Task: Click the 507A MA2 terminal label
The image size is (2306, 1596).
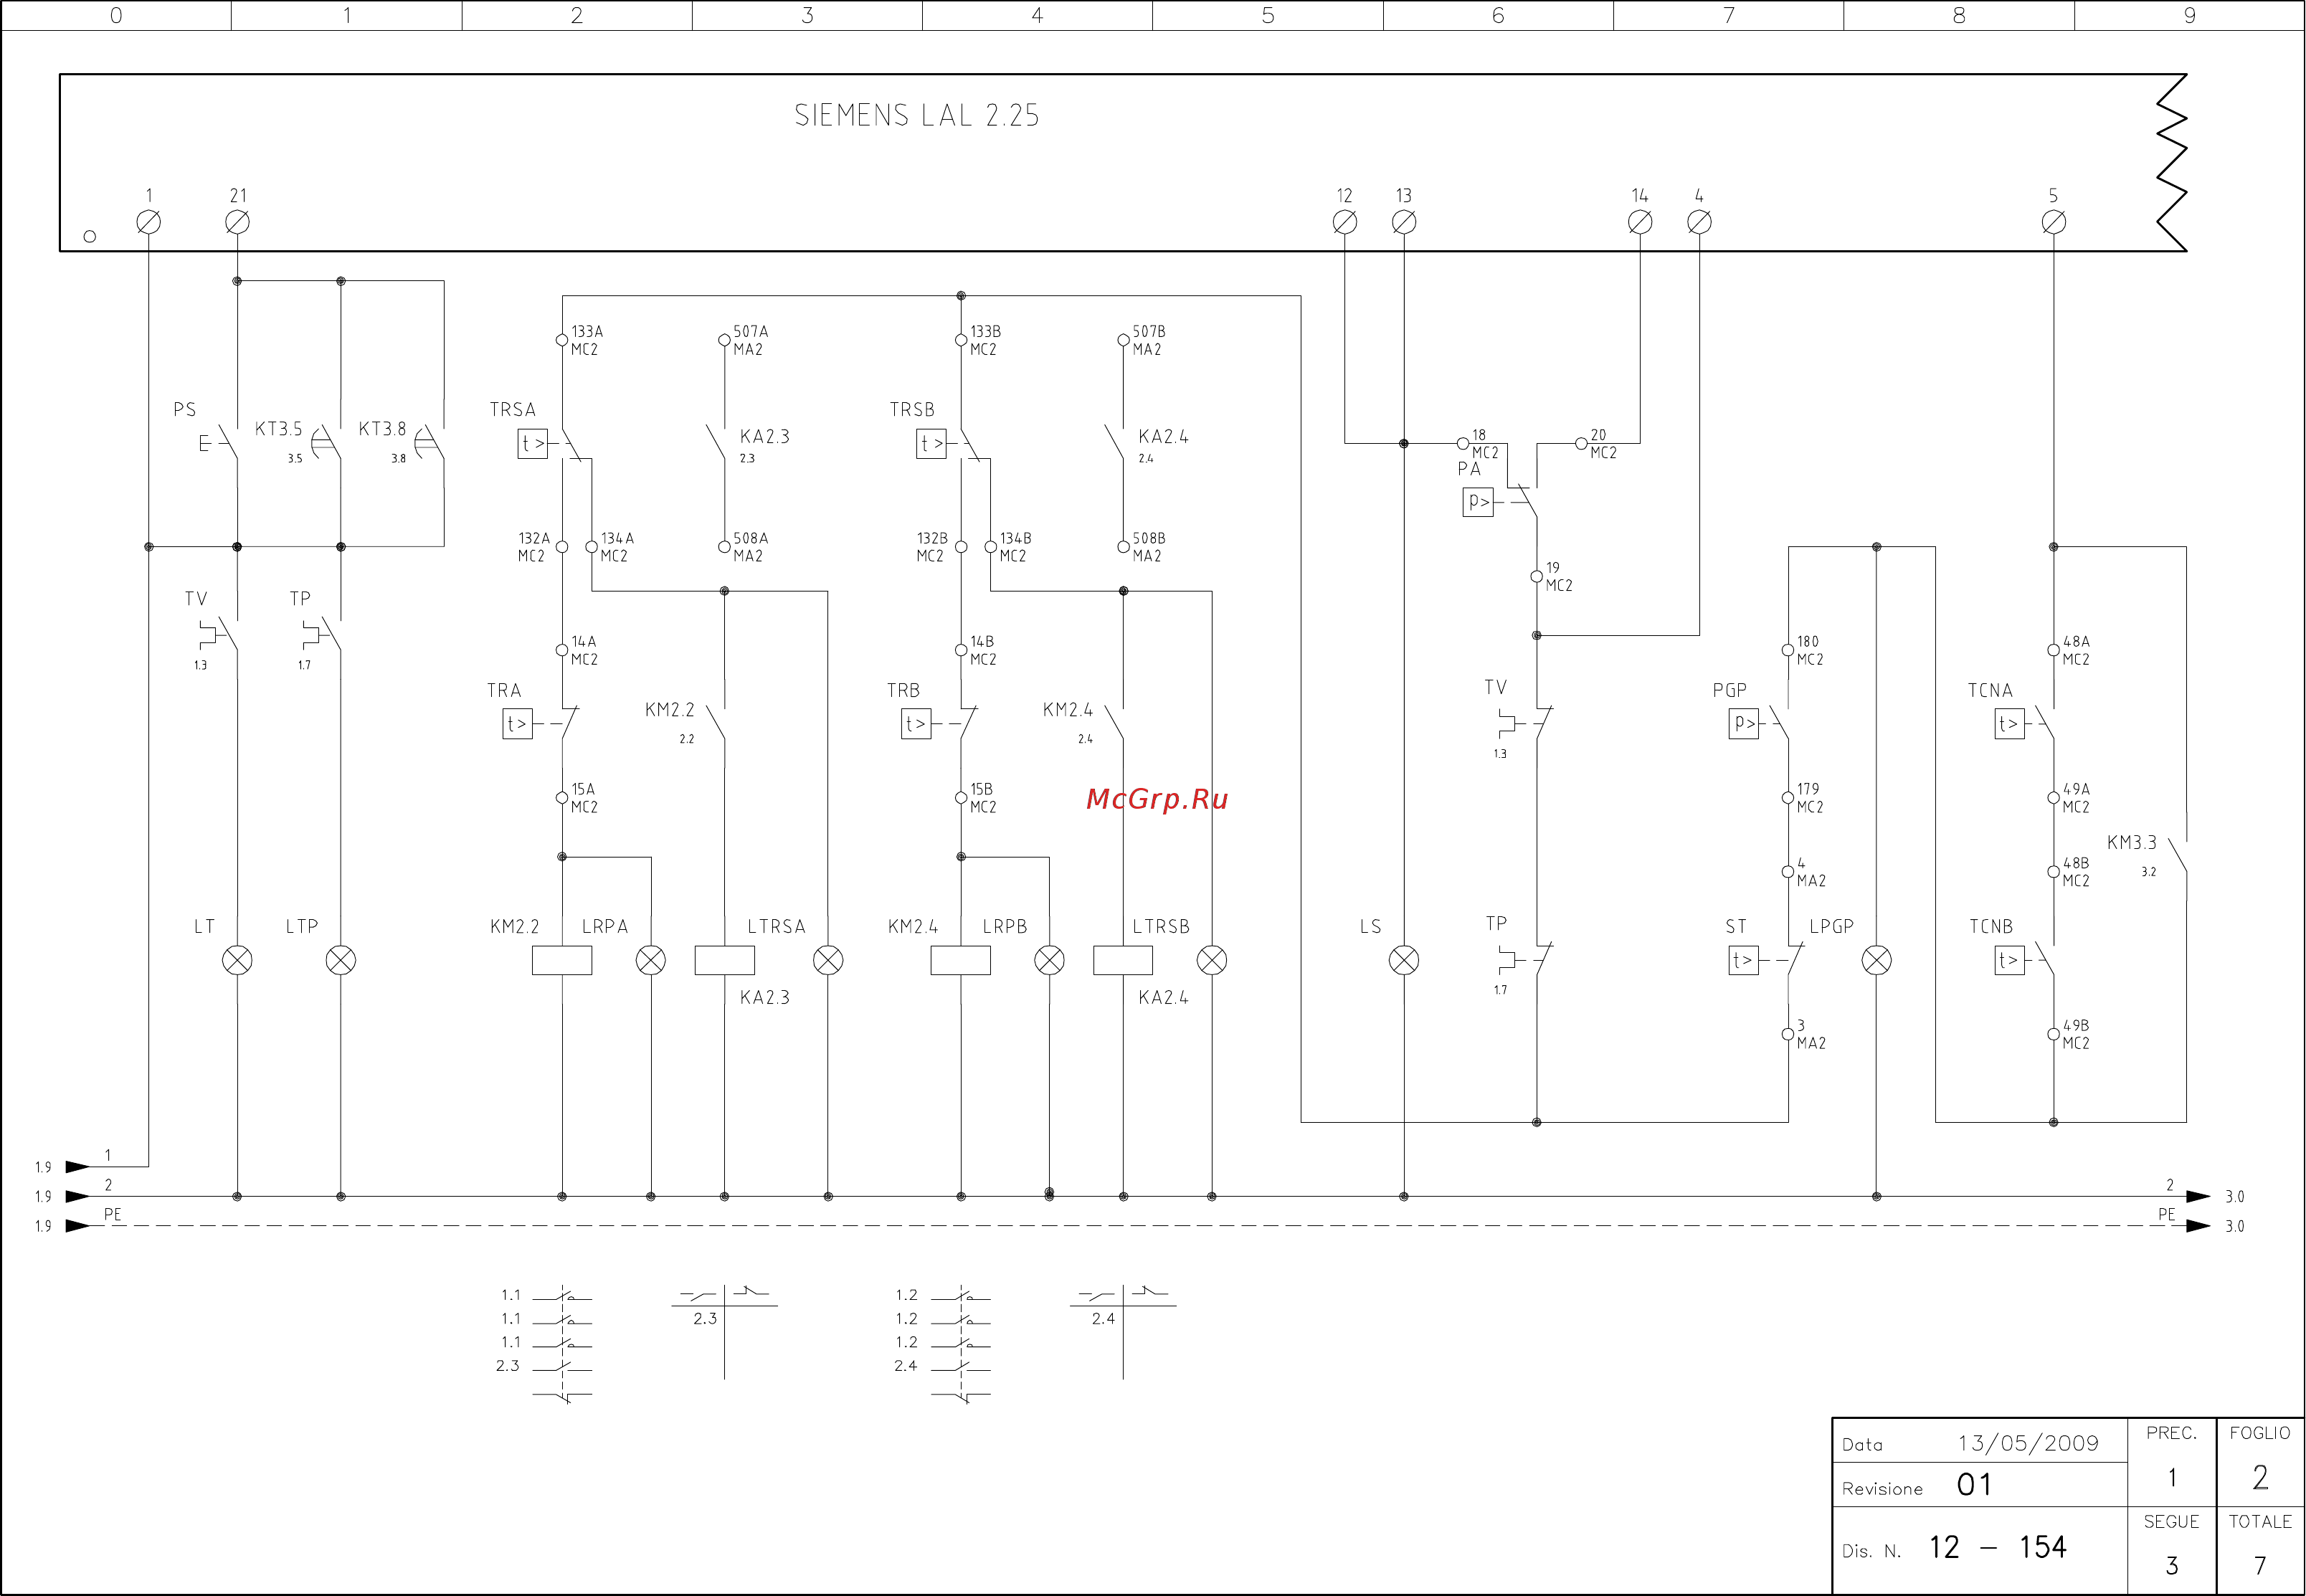Action: point(751,340)
